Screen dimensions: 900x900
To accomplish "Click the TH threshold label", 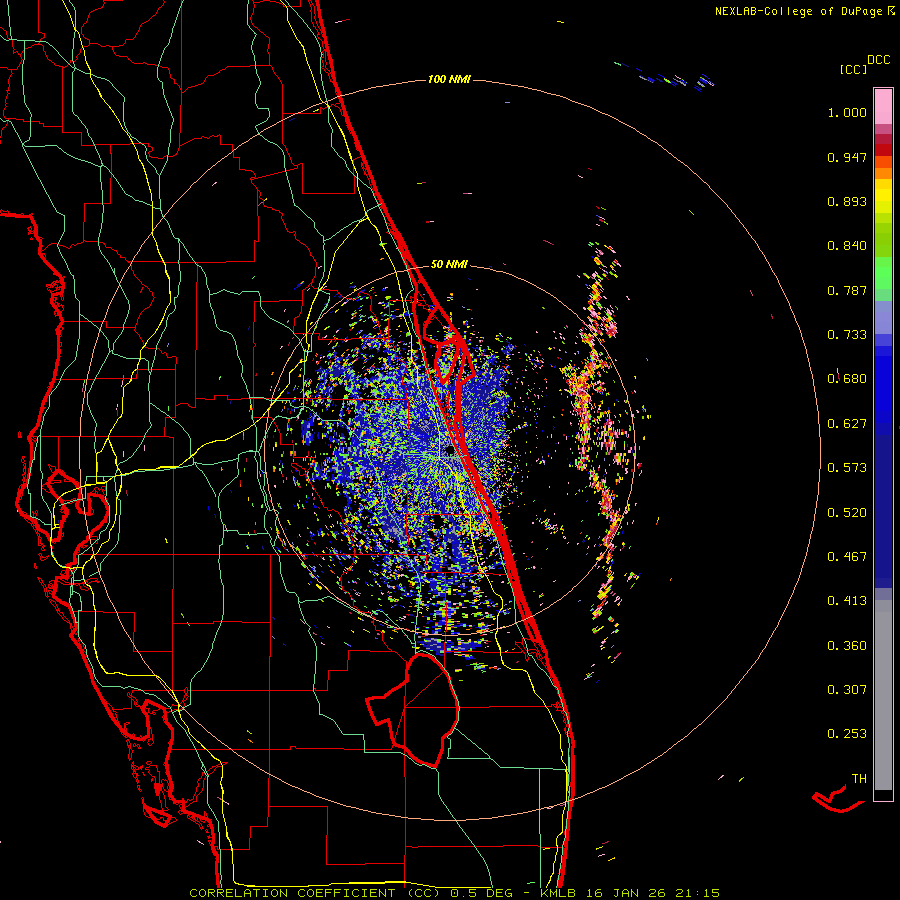I will tap(859, 779).
